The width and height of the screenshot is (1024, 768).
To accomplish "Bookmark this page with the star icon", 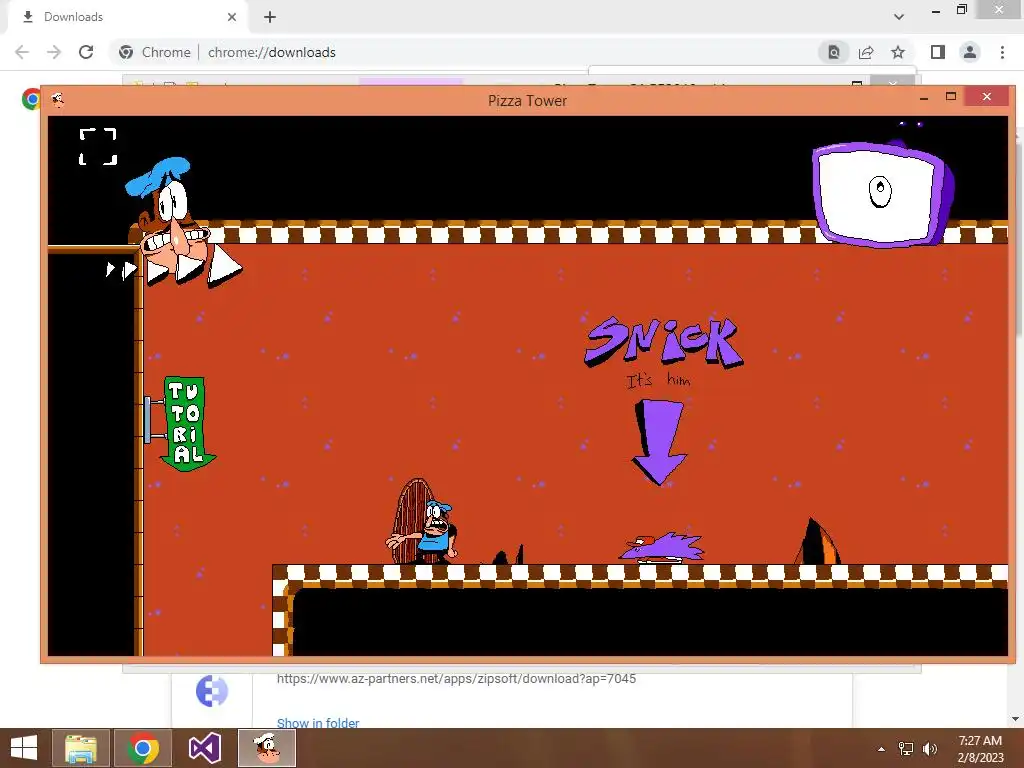I will (x=898, y=52).
